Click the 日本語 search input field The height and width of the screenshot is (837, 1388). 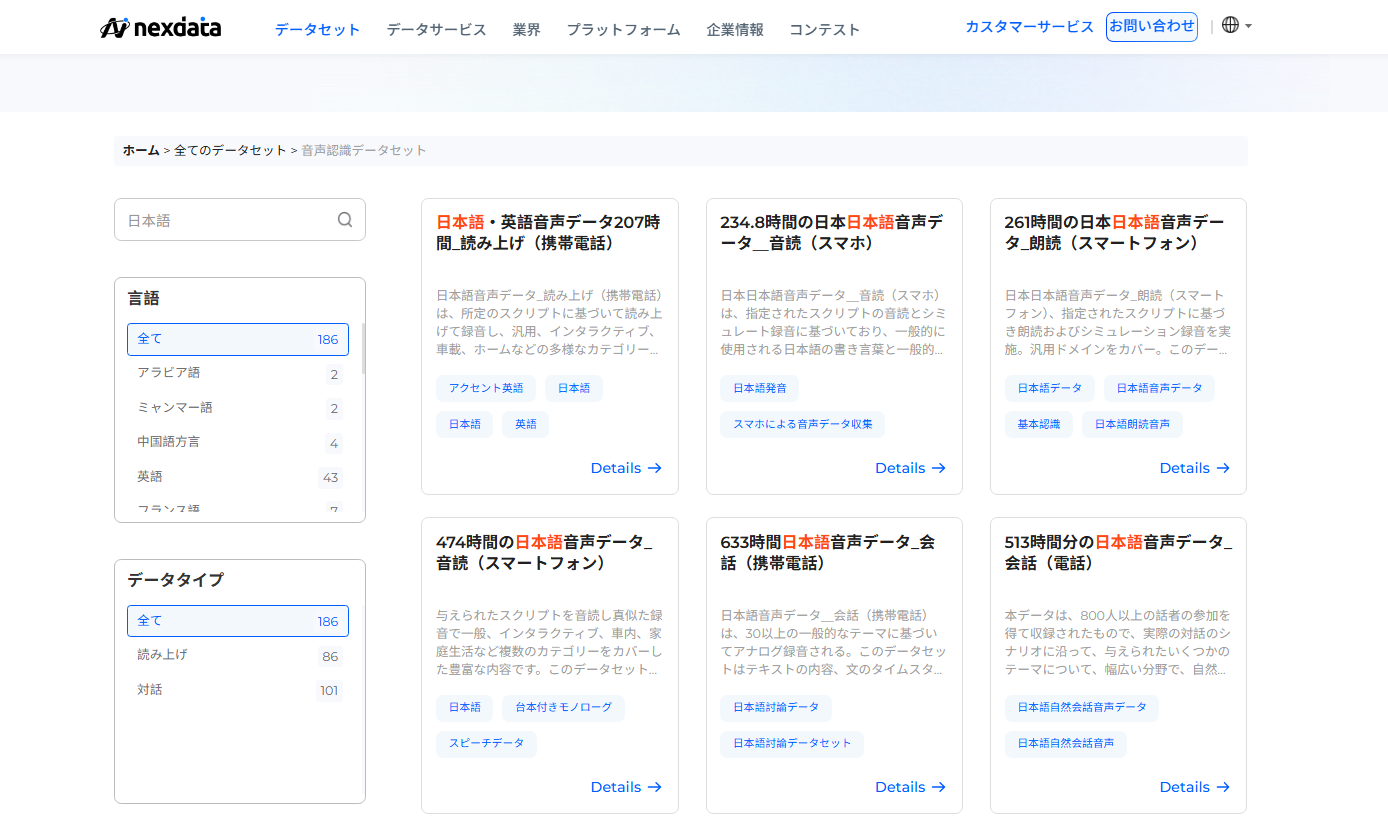click(x=228, y=220)
